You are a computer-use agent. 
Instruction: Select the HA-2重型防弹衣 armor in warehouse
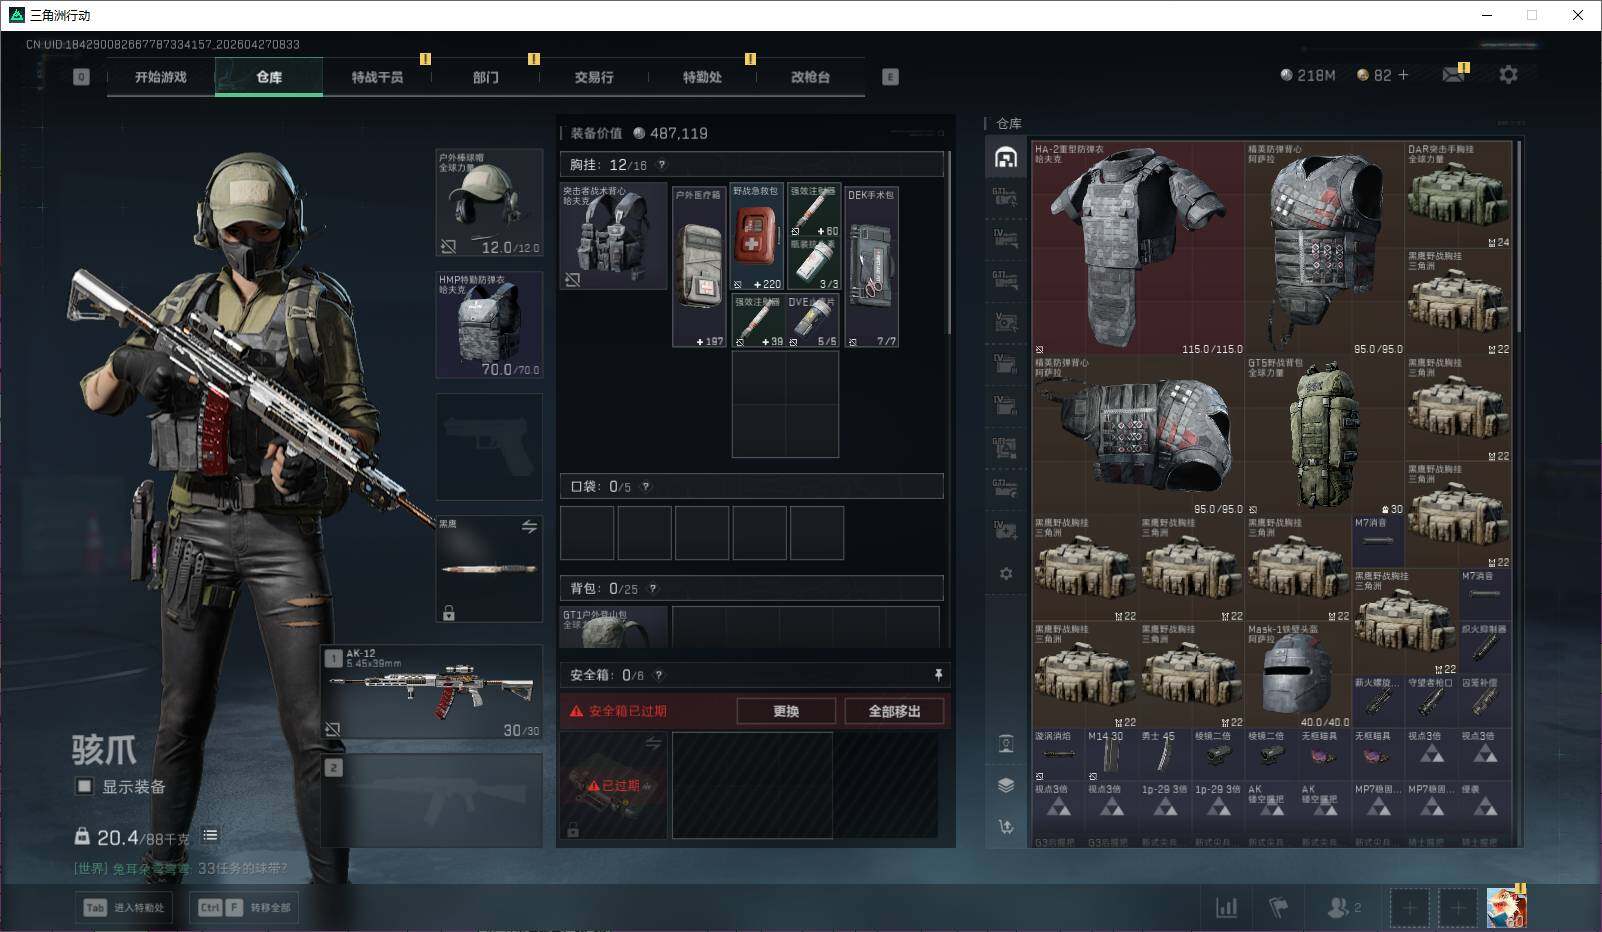(x=1138, y=248)
